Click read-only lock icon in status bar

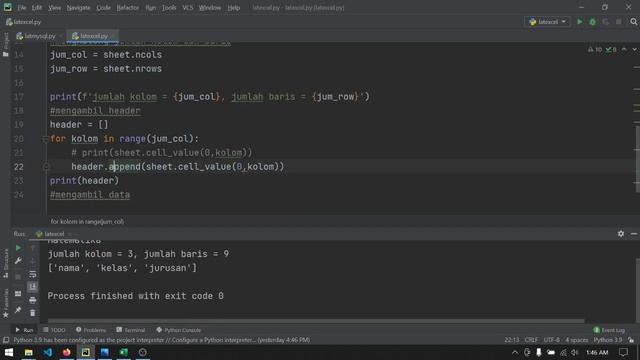(631, 340)
